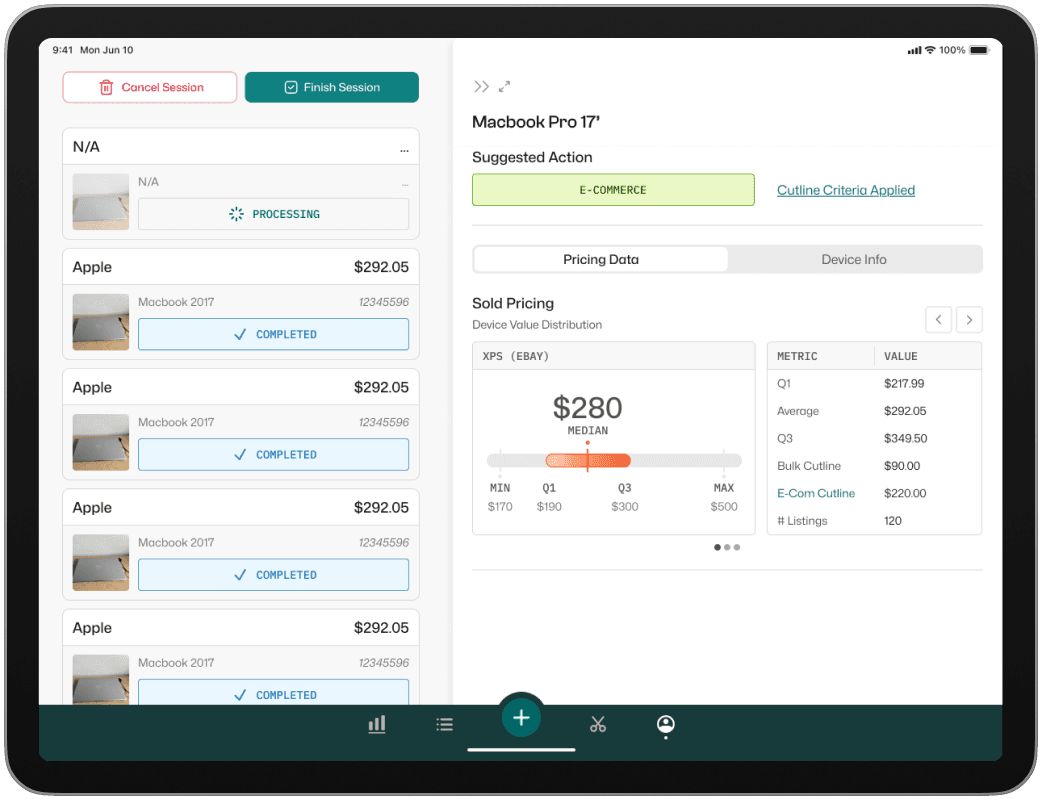1042x800 pixels.
Task: Select the first pagination dot
Action: [717, 548]
